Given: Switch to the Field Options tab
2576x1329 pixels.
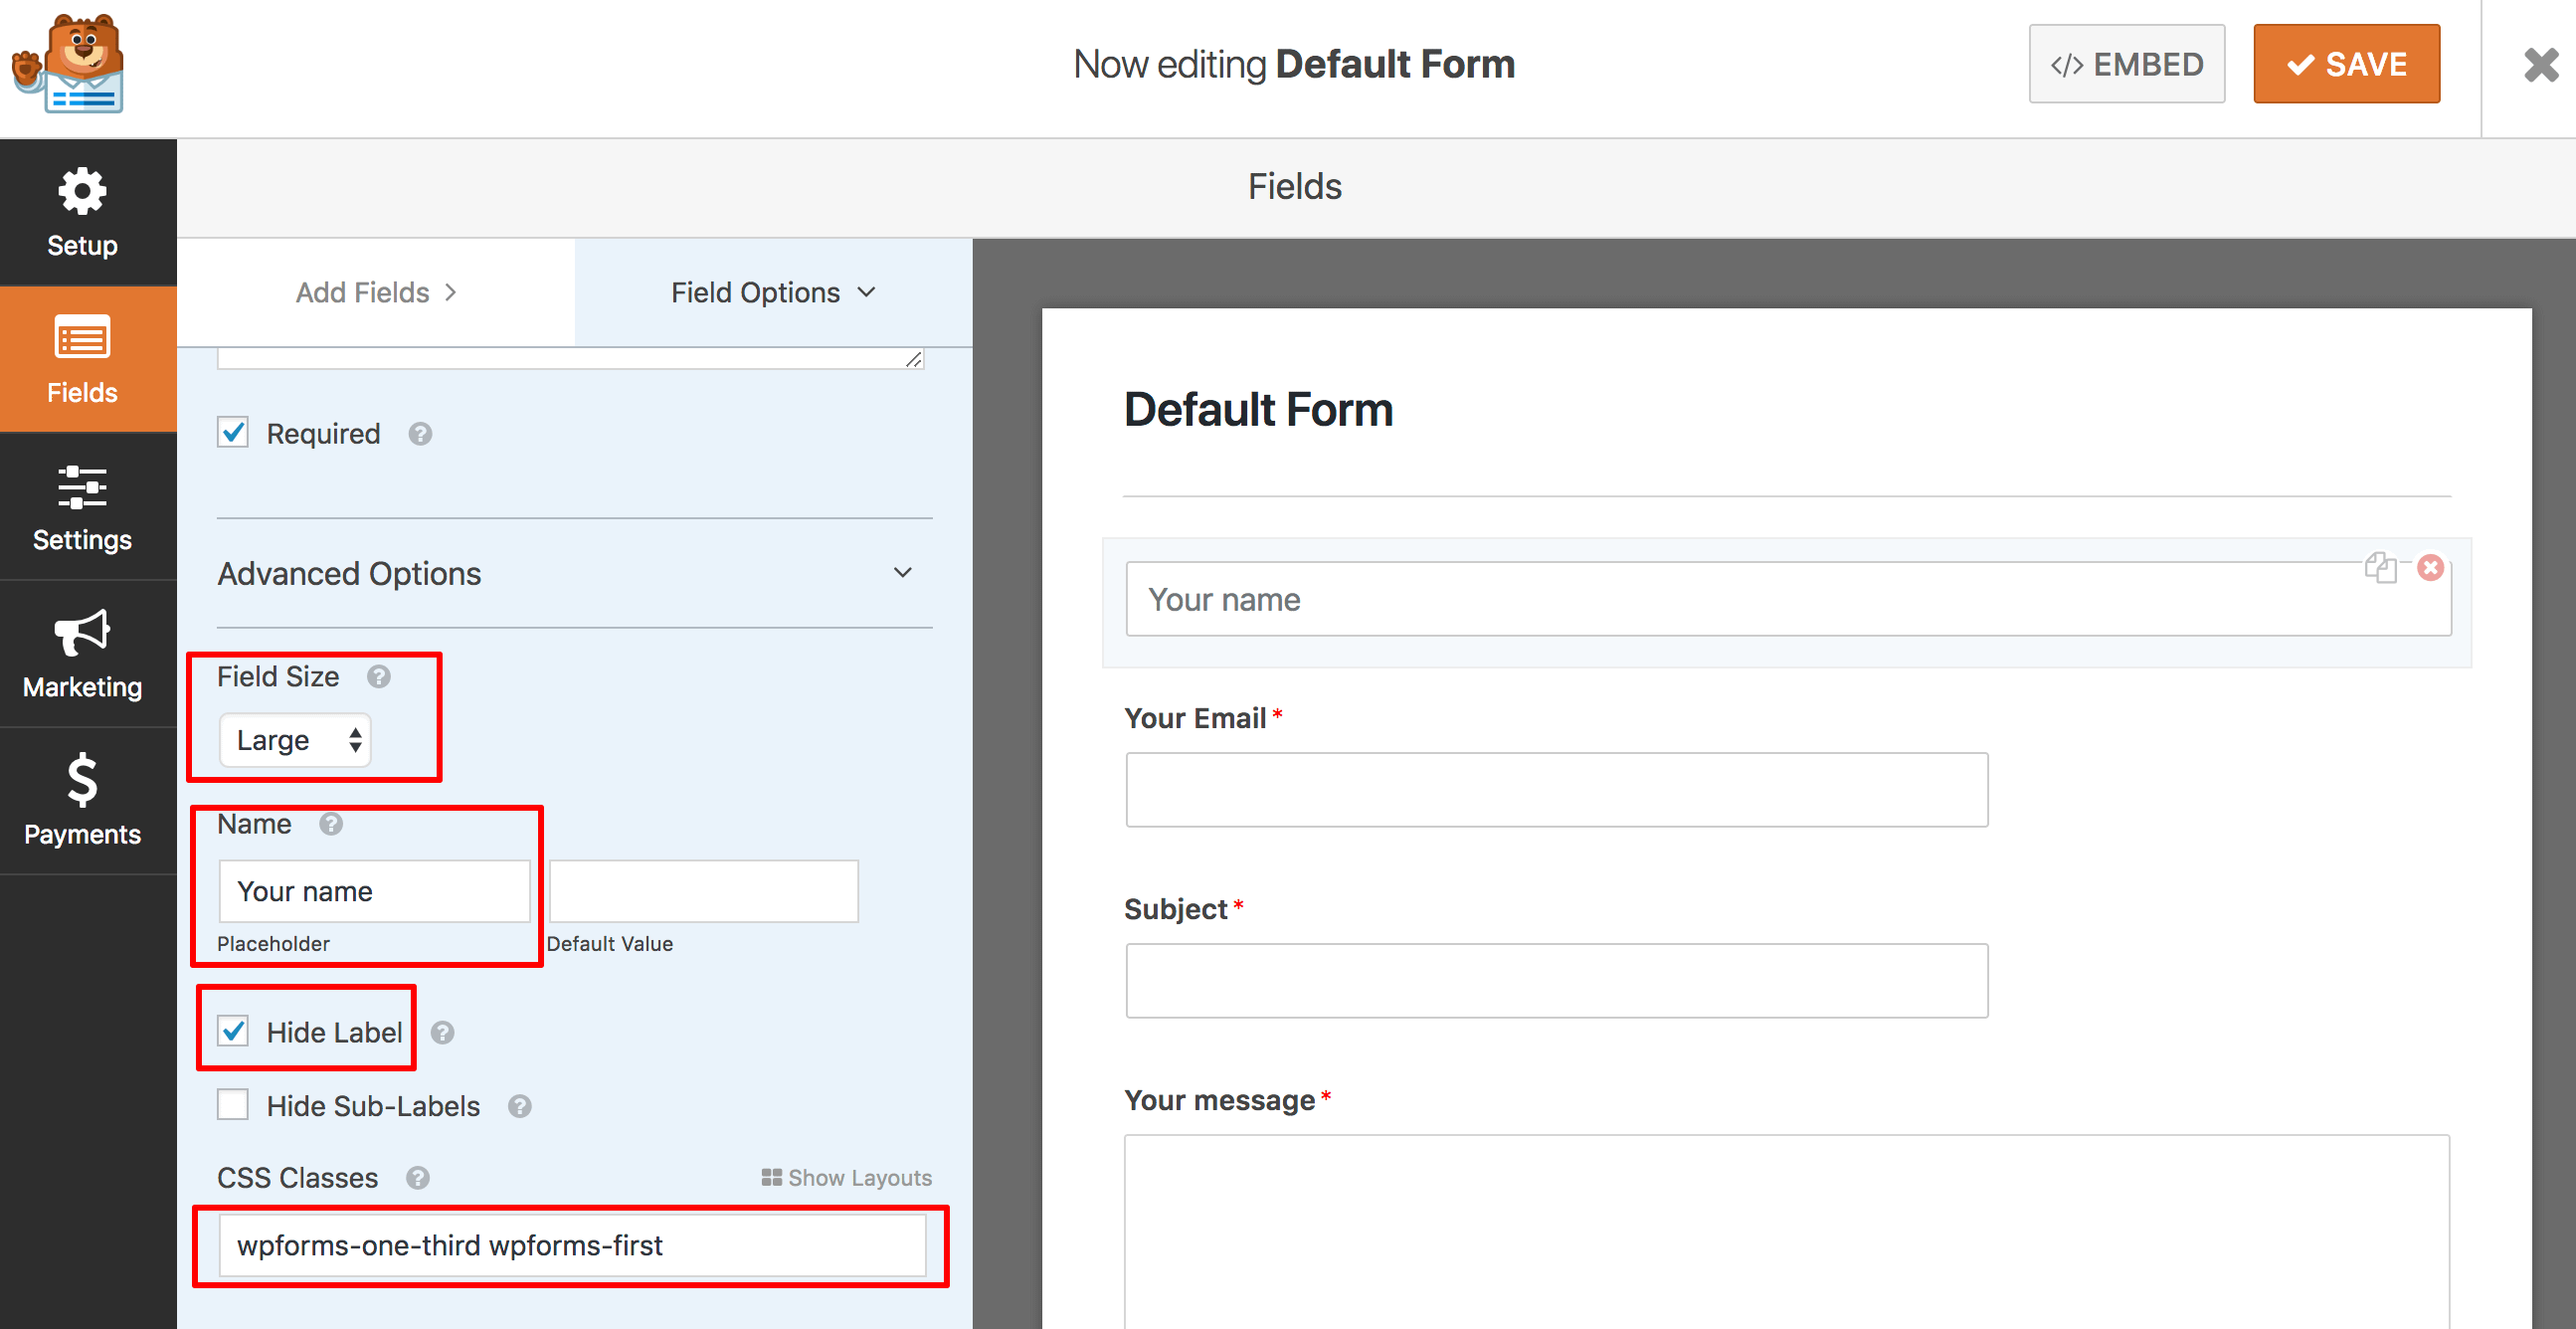Looking at the screenshot, I should click(x=772, y=292).
